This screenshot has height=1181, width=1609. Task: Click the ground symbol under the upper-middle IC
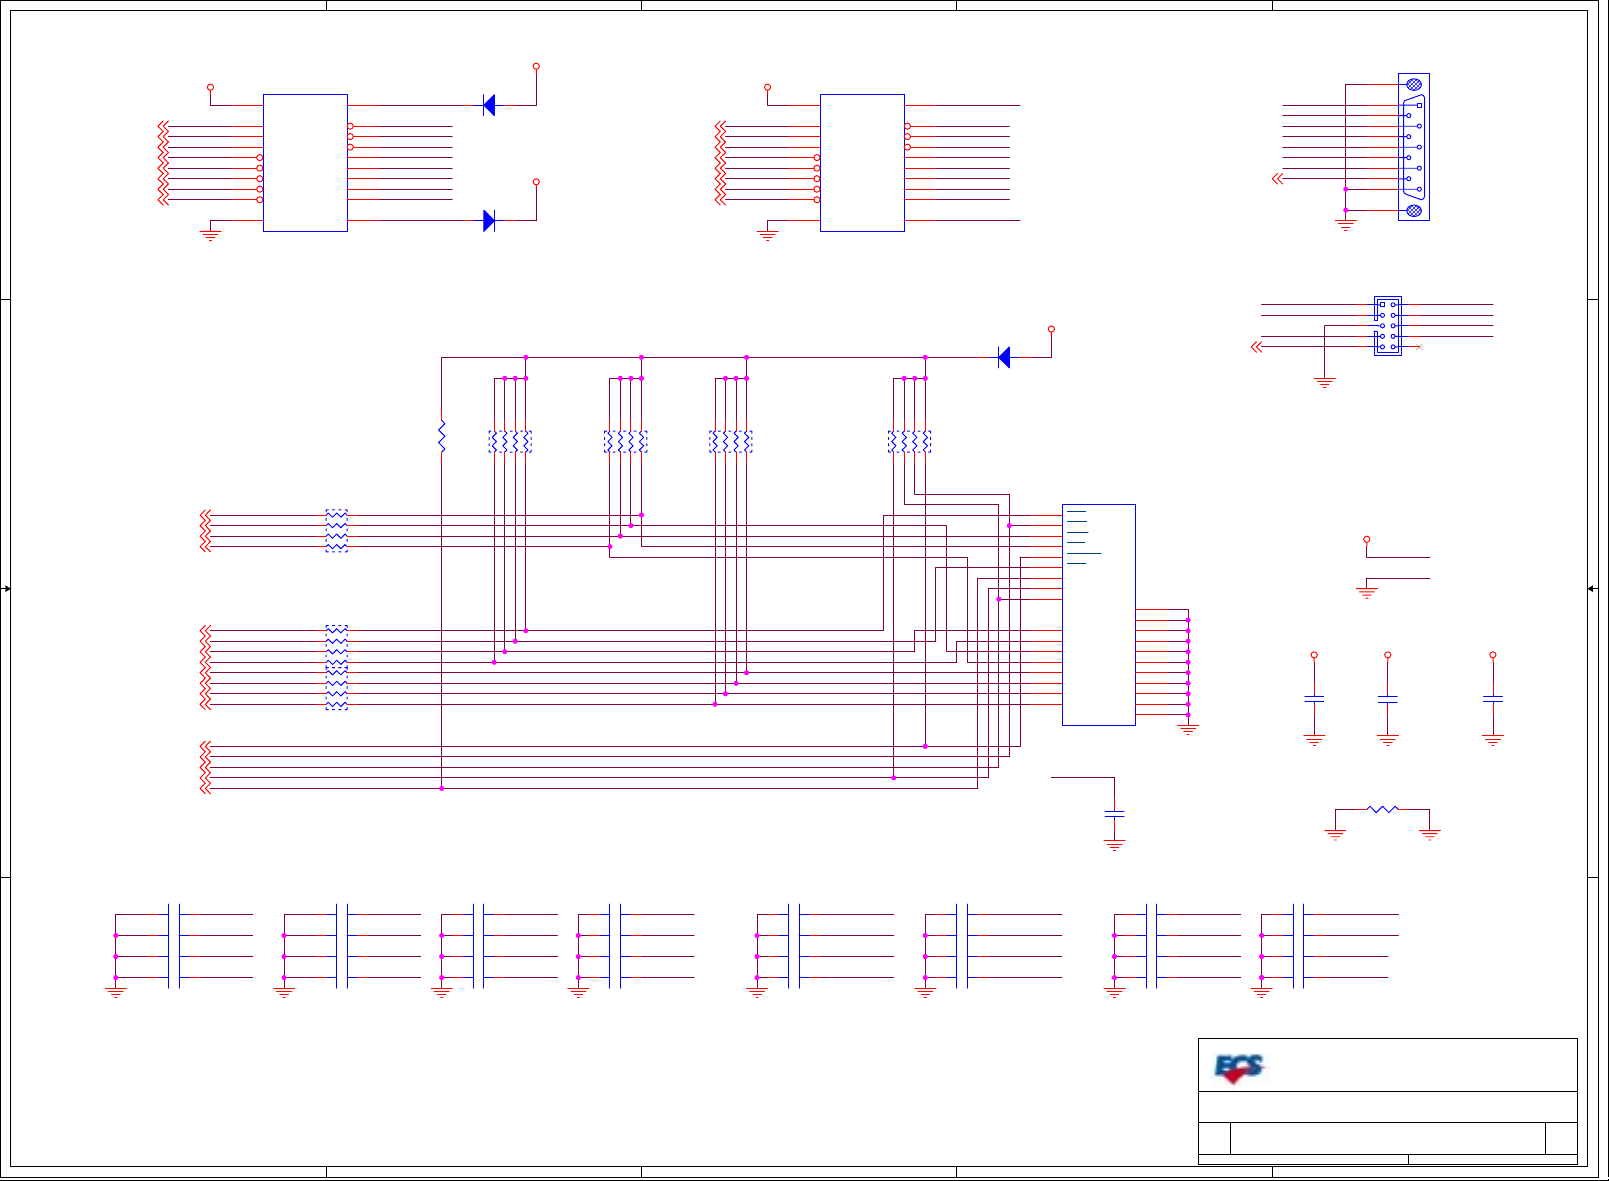pyautogui.click(x=767, y=236)
